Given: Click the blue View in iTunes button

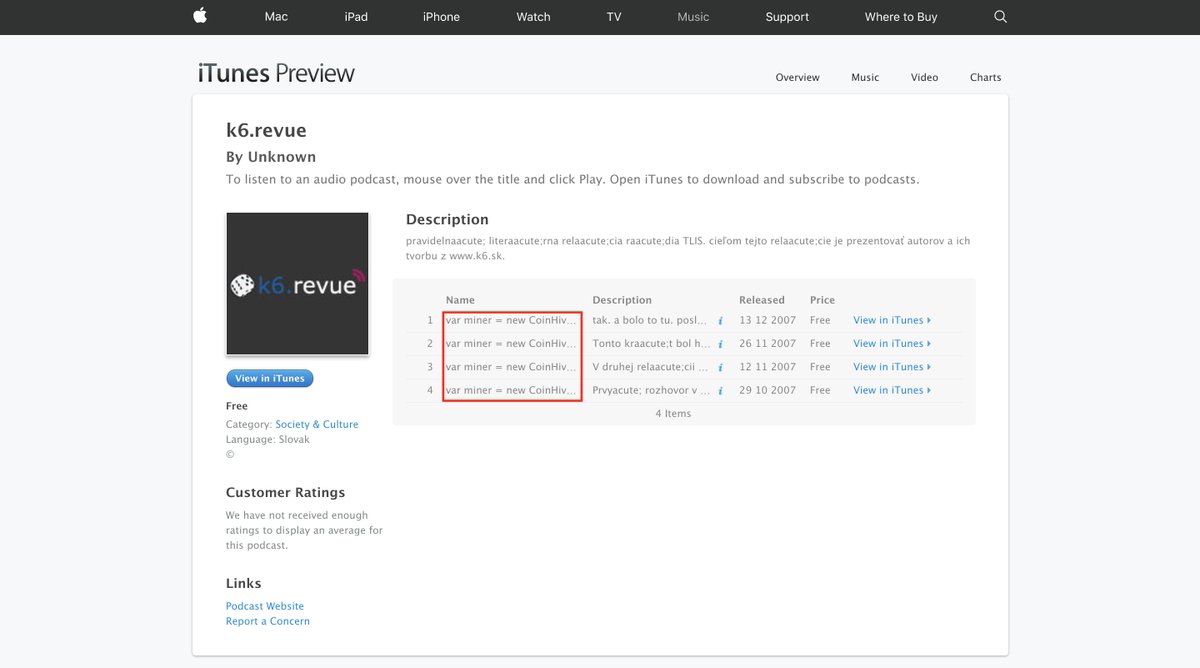Looking at the screenshot, I should click(x=270, y=378).
